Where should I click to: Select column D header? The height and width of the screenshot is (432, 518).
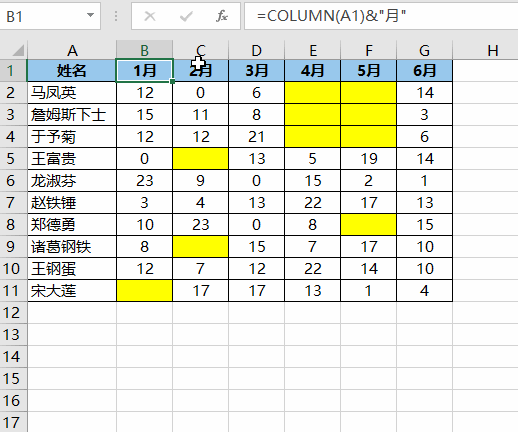click(256, 50)
